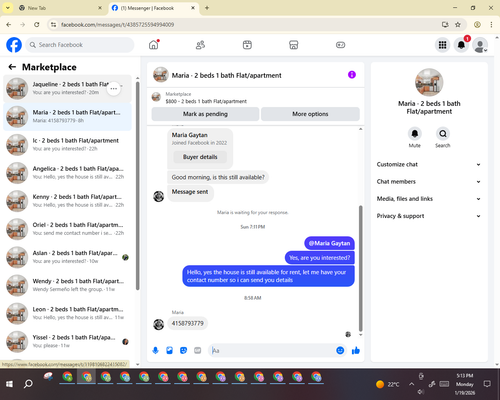The width and height of the screenshot is (500, 400).
Task: Open Angelica conversation in the list
Action: click(x=67, y=173)
